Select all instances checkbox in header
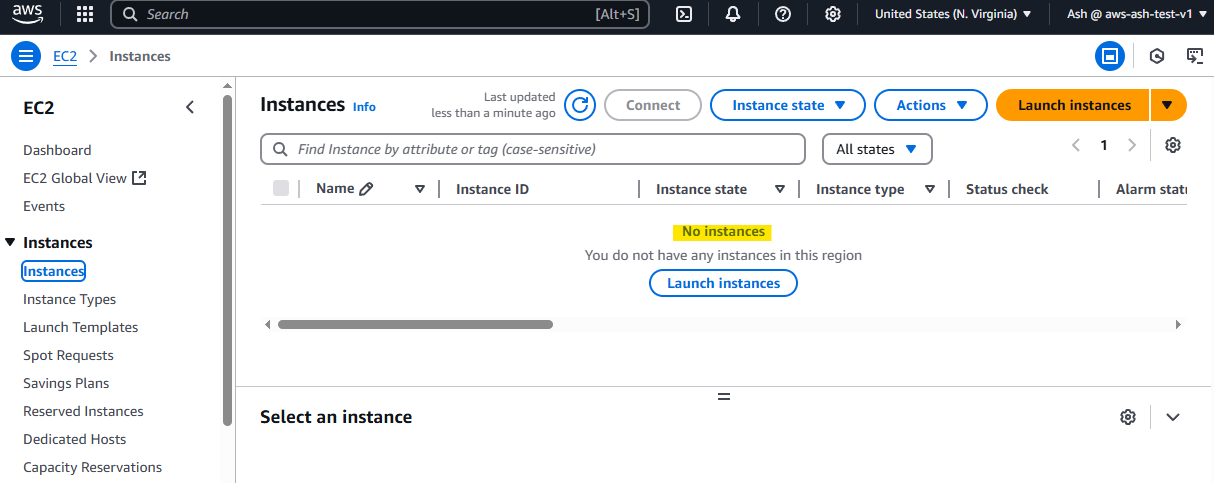The image size is (1214, 483). [281, 188]
